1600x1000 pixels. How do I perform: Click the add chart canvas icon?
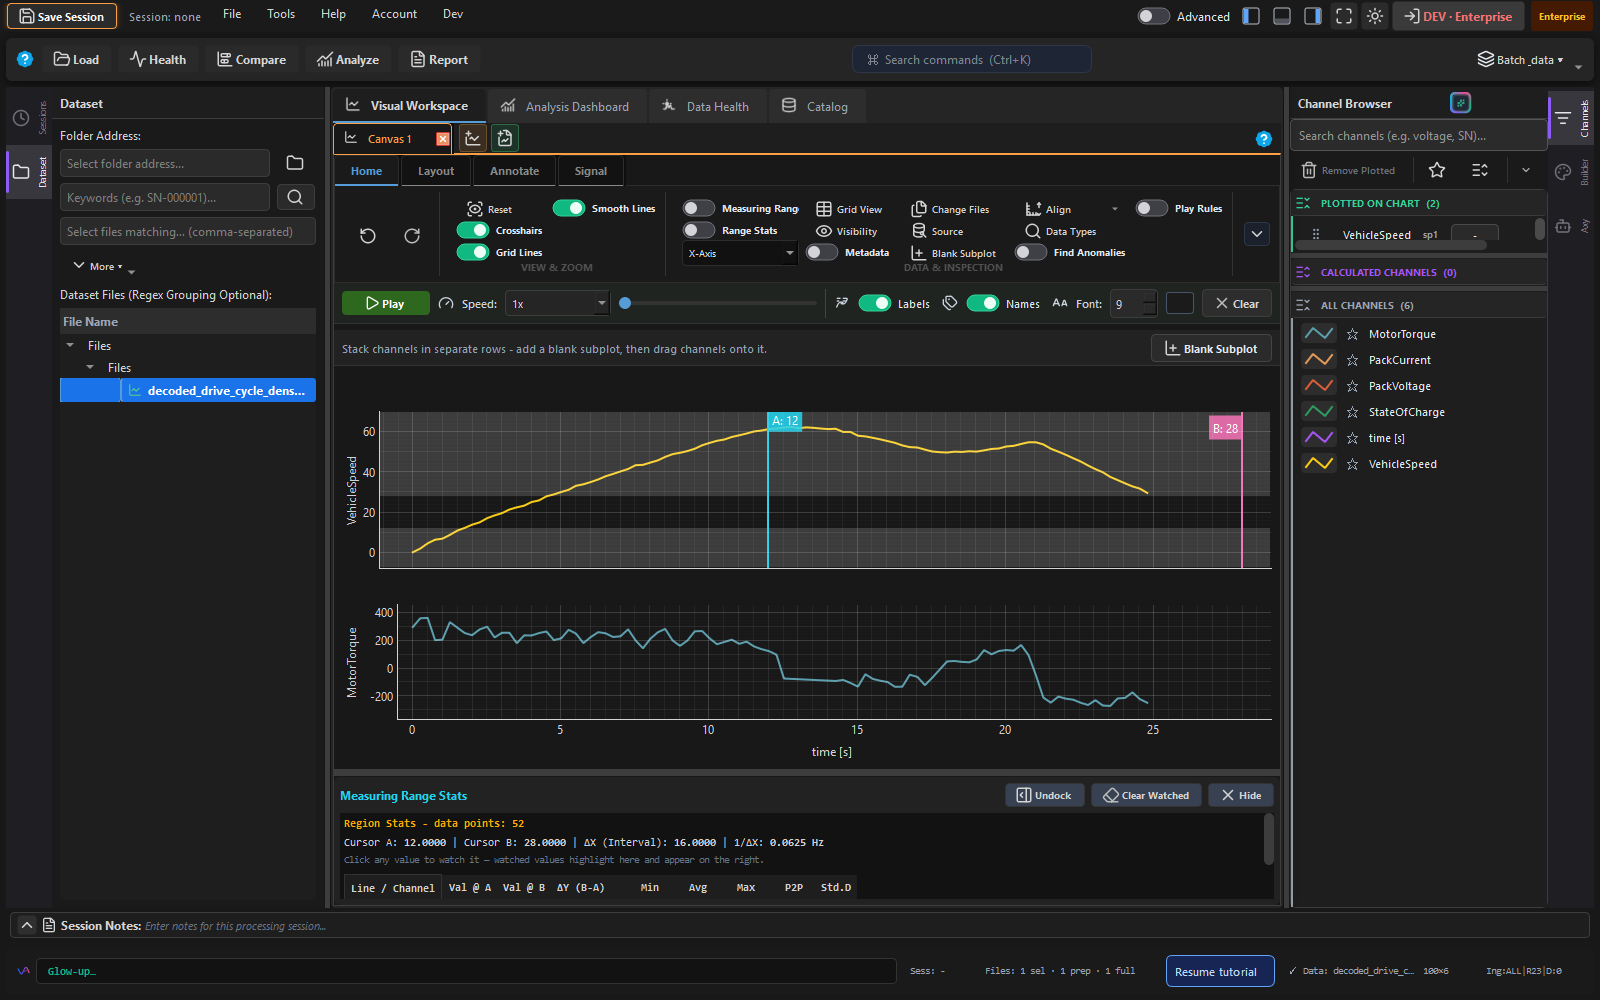point(473,138)
